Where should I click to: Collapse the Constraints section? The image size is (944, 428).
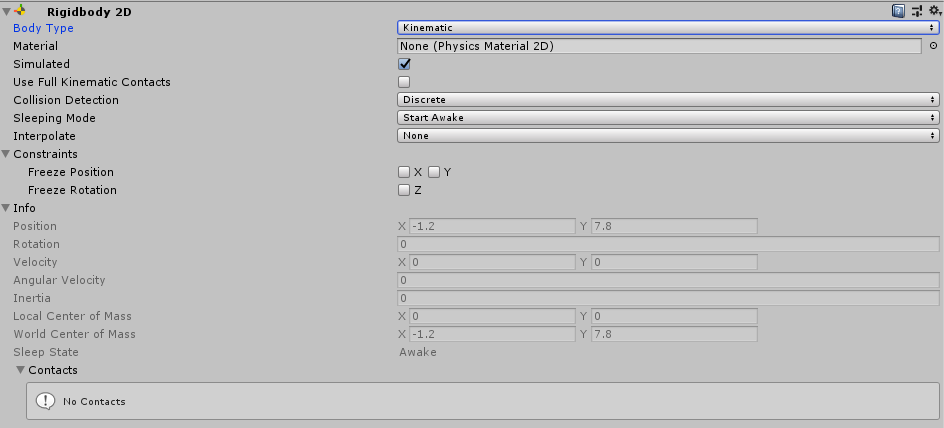point(6,154)
